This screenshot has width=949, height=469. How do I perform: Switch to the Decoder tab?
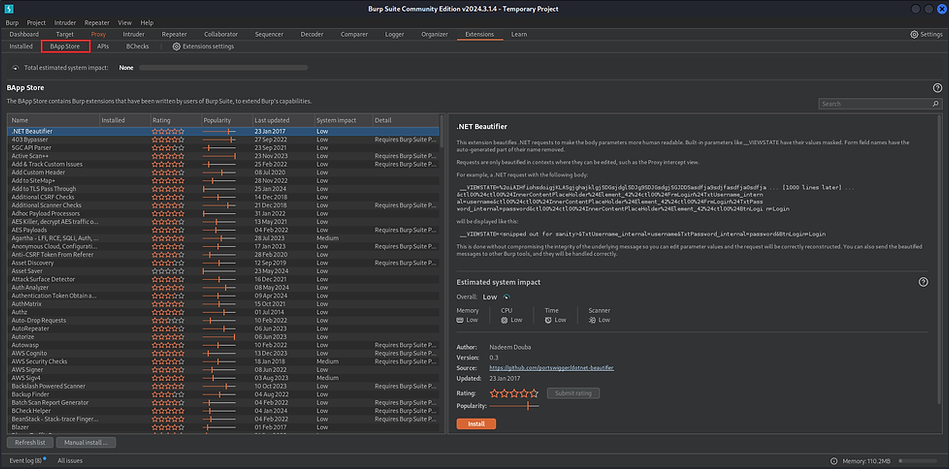[312, 34]
